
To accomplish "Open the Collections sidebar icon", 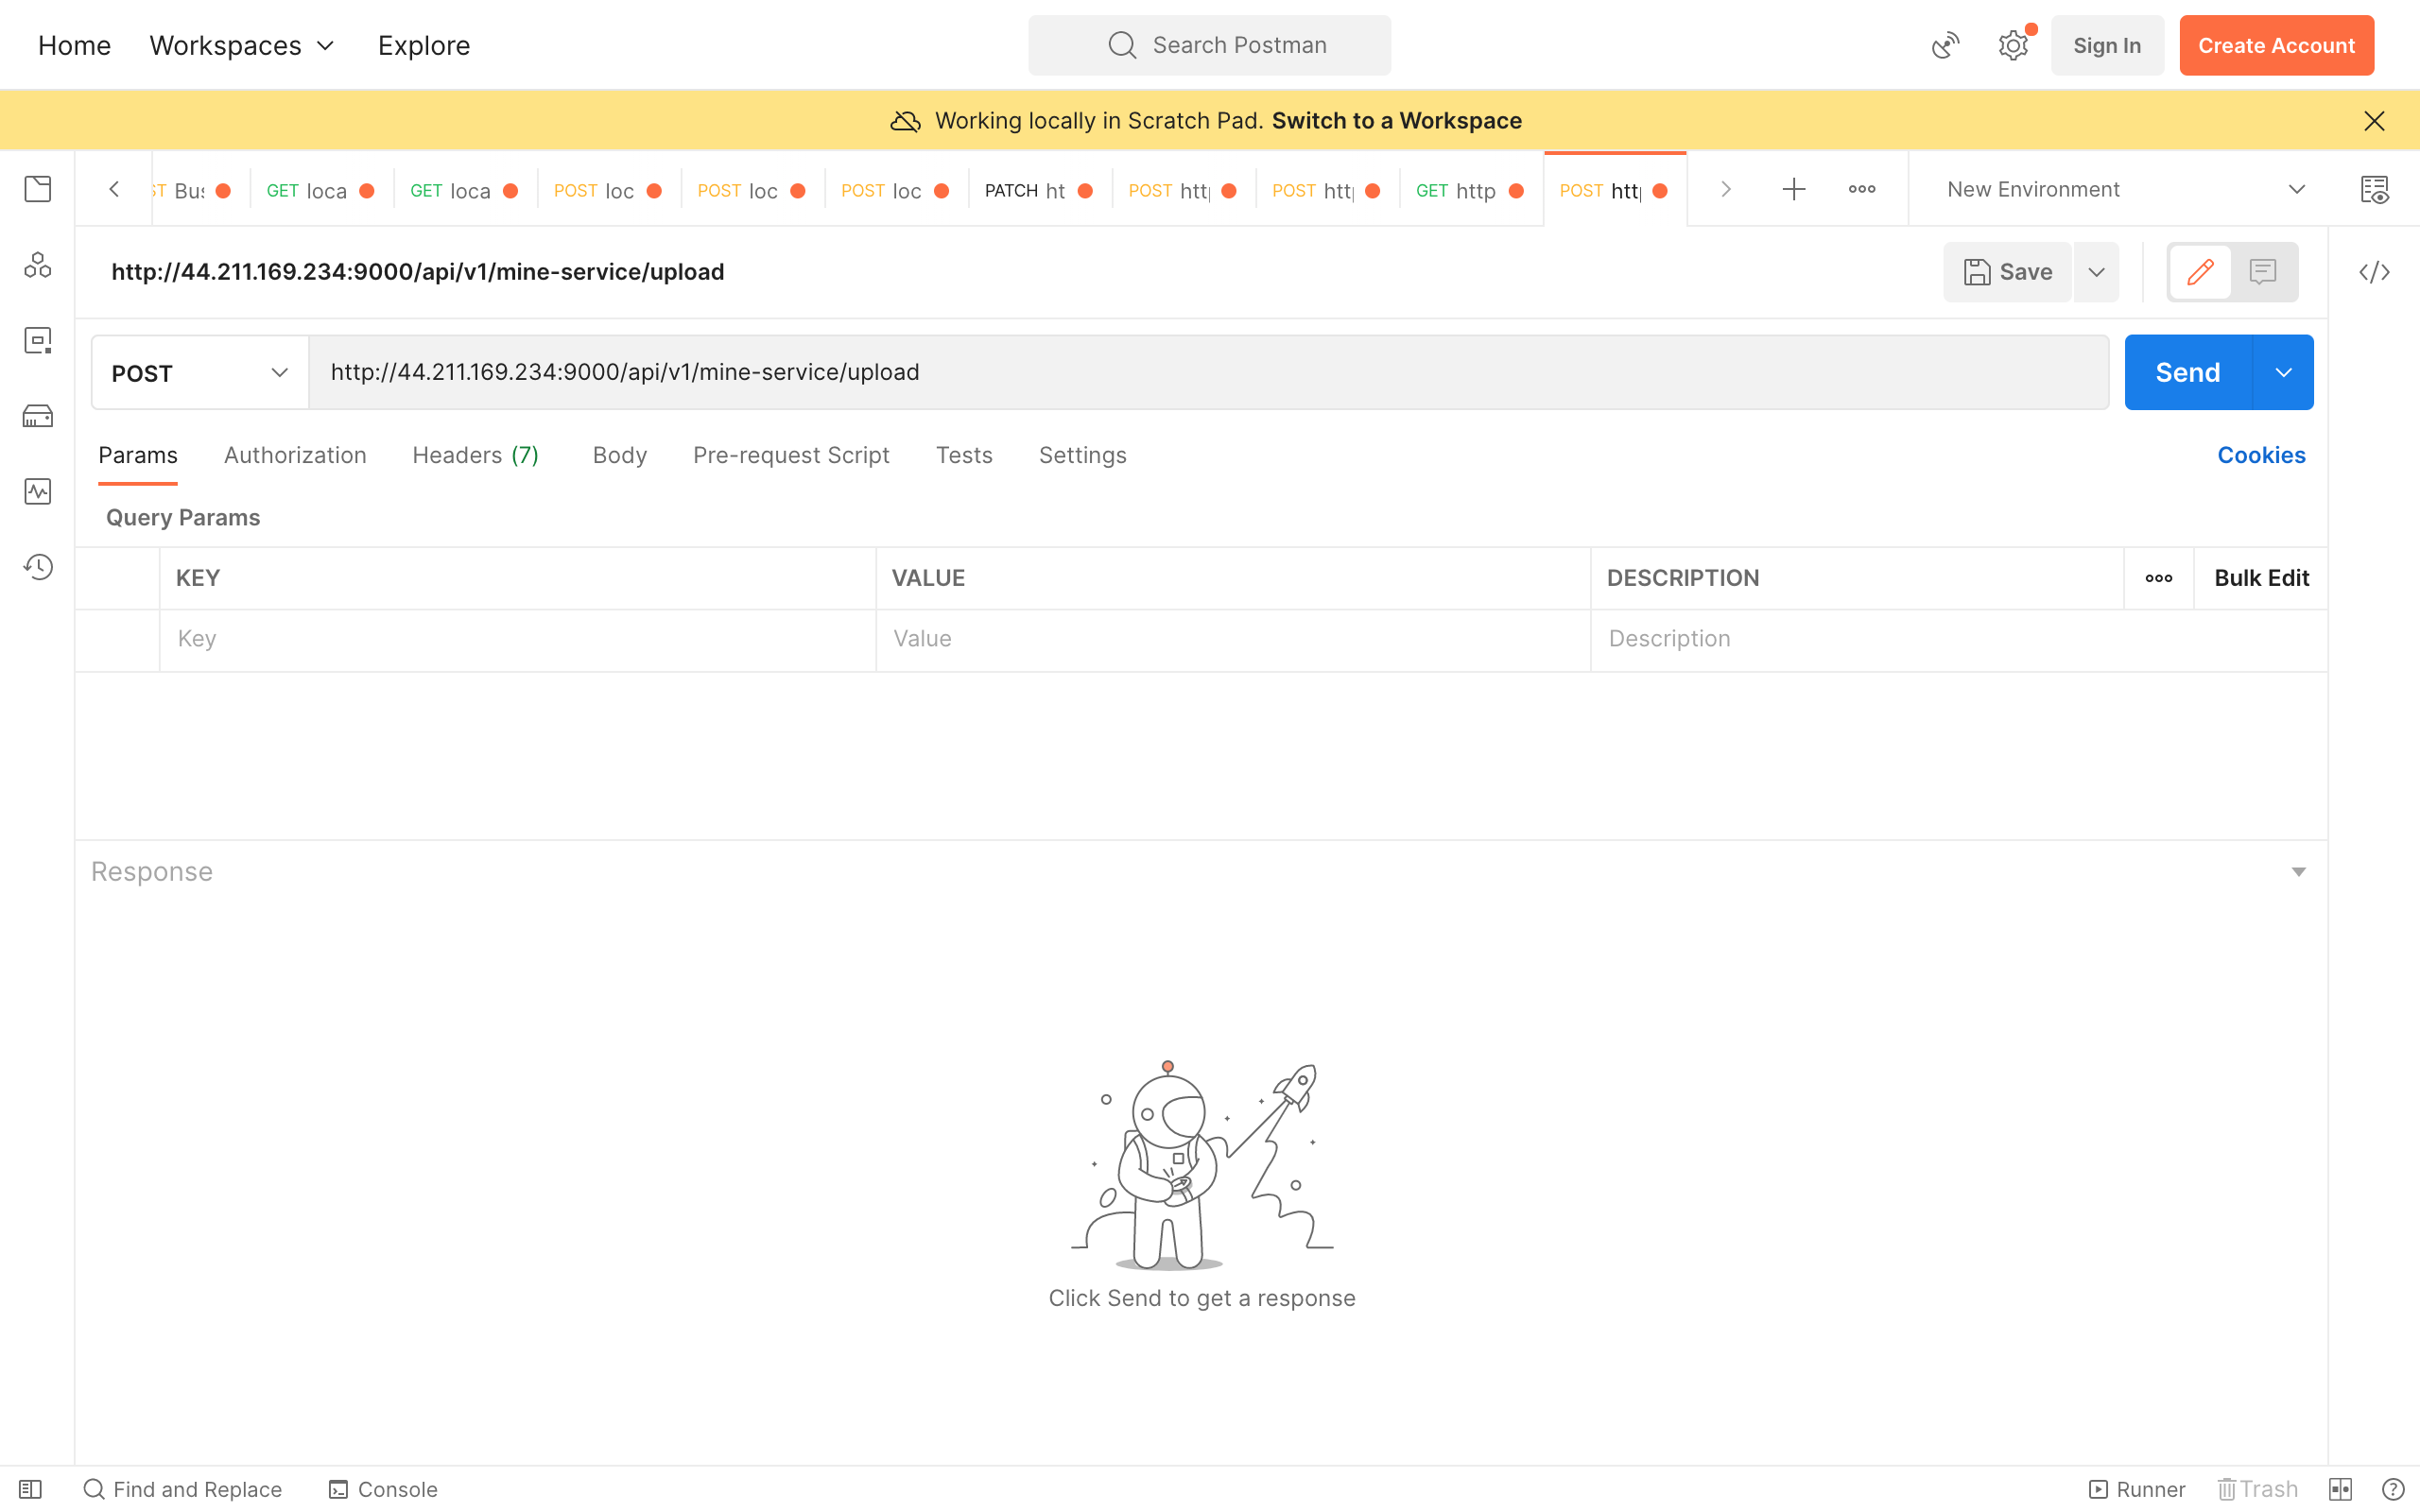I will point(38,189).
